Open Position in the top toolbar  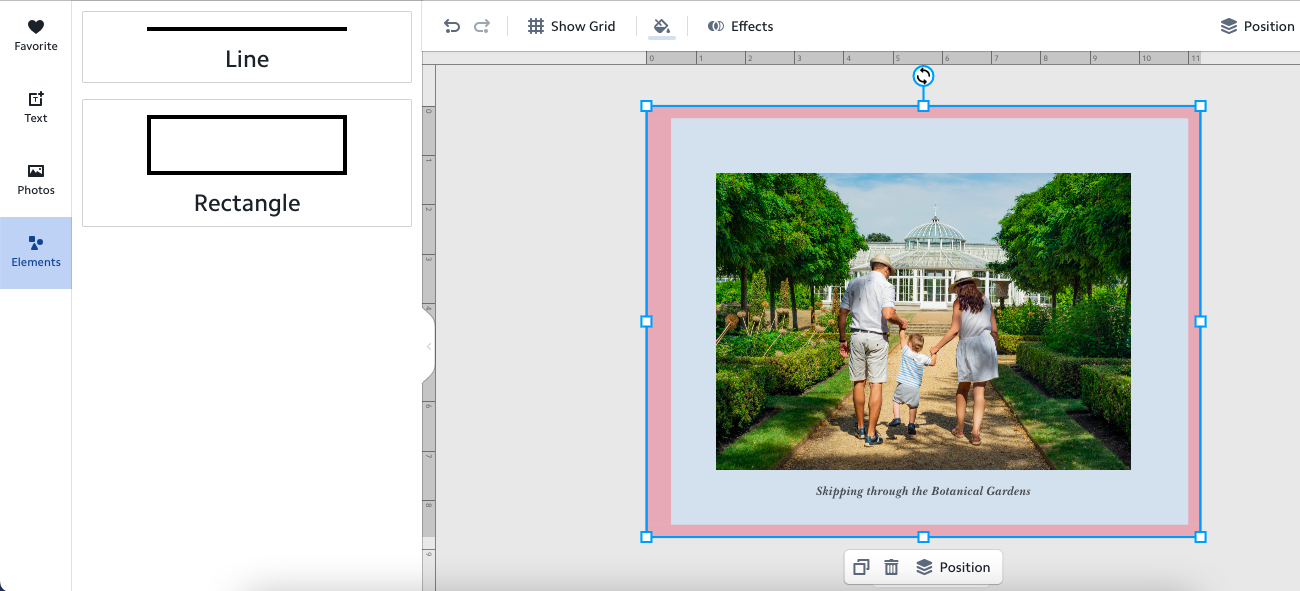[x=1257, y=26]
